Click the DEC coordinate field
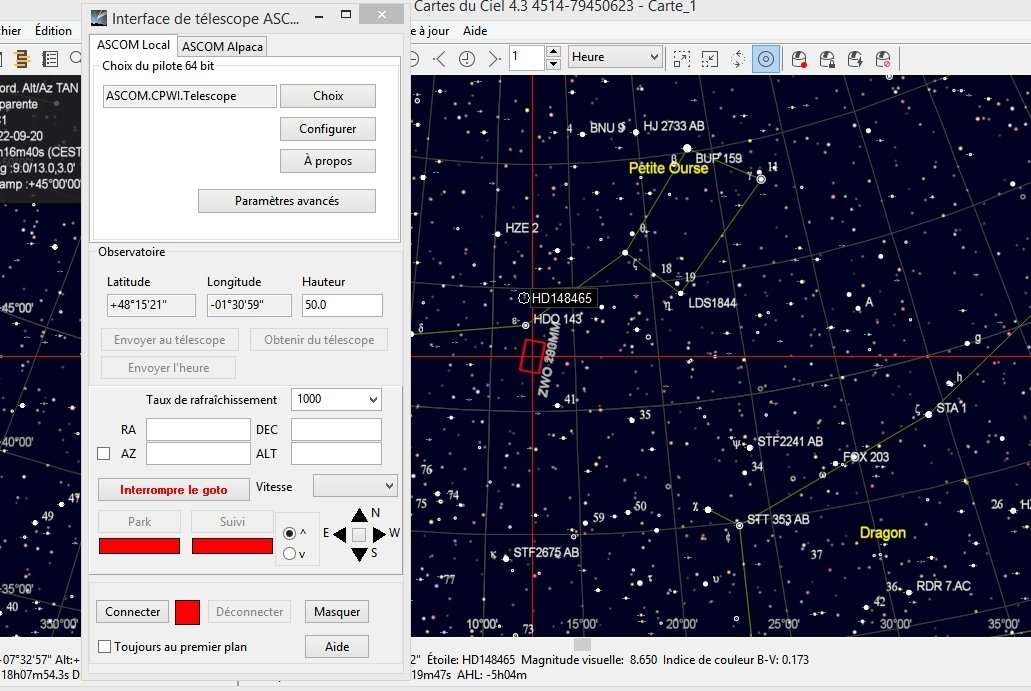Viewport: 1031px width, 691px height. pyautogui.click(x=336, y=429)
